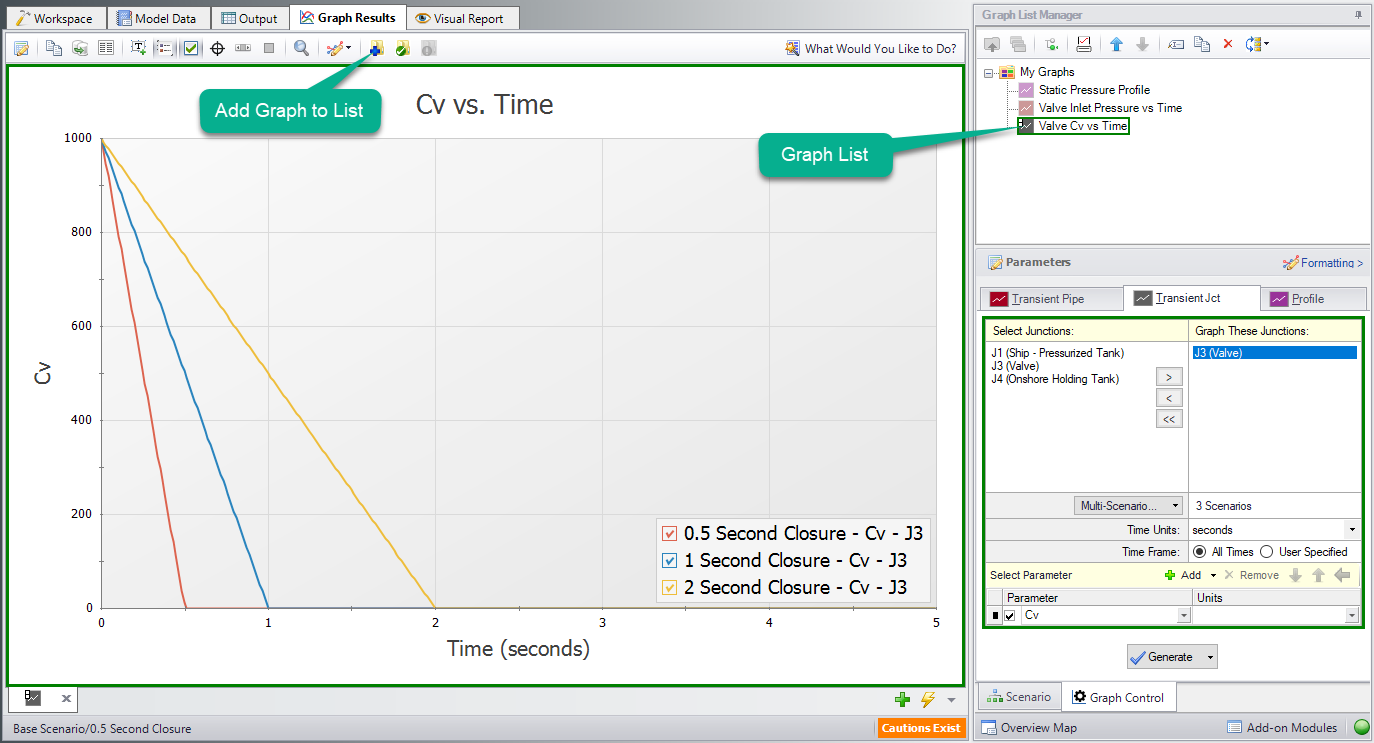Open the Time Units dropdown

pos(1354,529)
